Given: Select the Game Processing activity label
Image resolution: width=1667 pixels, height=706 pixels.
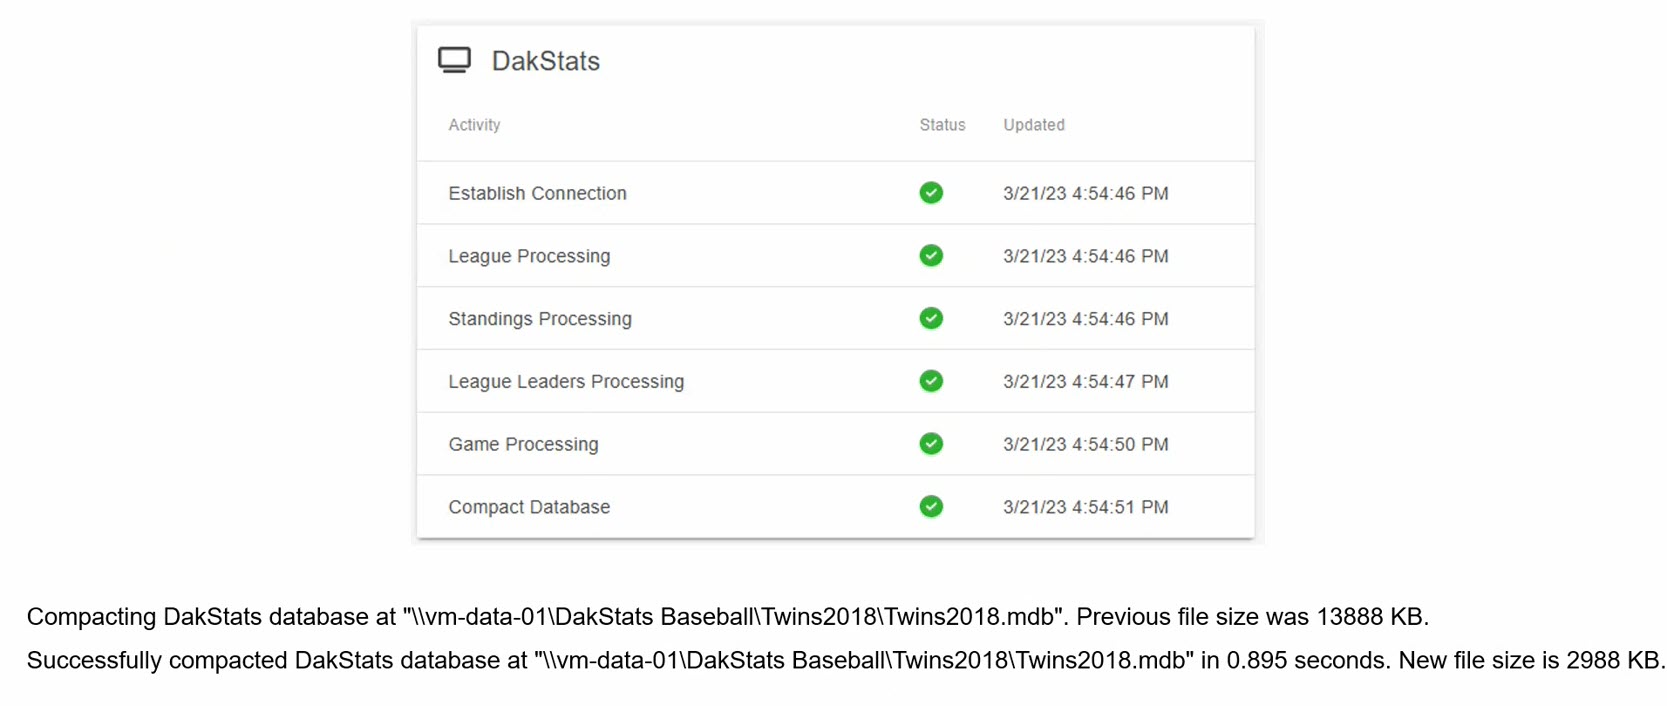Looking at the screenshot, I should click(523, 444).
